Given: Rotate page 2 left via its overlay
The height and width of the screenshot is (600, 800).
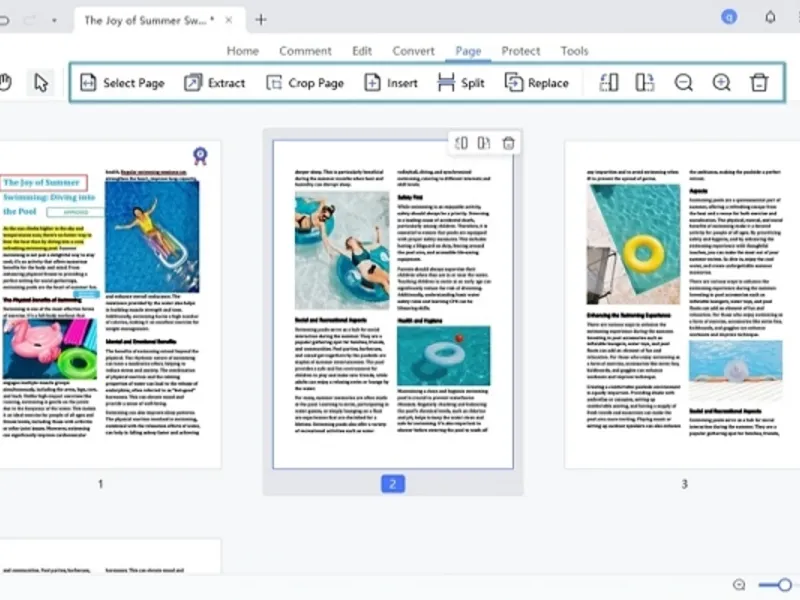Looking at the screenshot, I should (461, 143).
